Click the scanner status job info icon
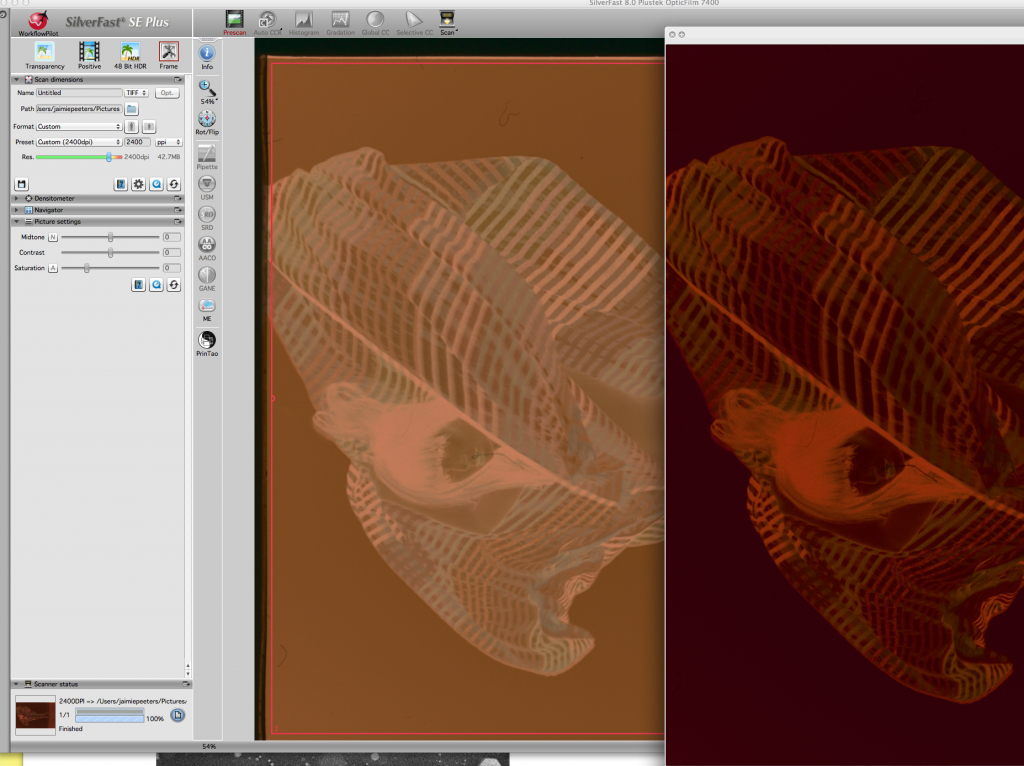This screenshot has width=1024, height=766. pos(177,715)
